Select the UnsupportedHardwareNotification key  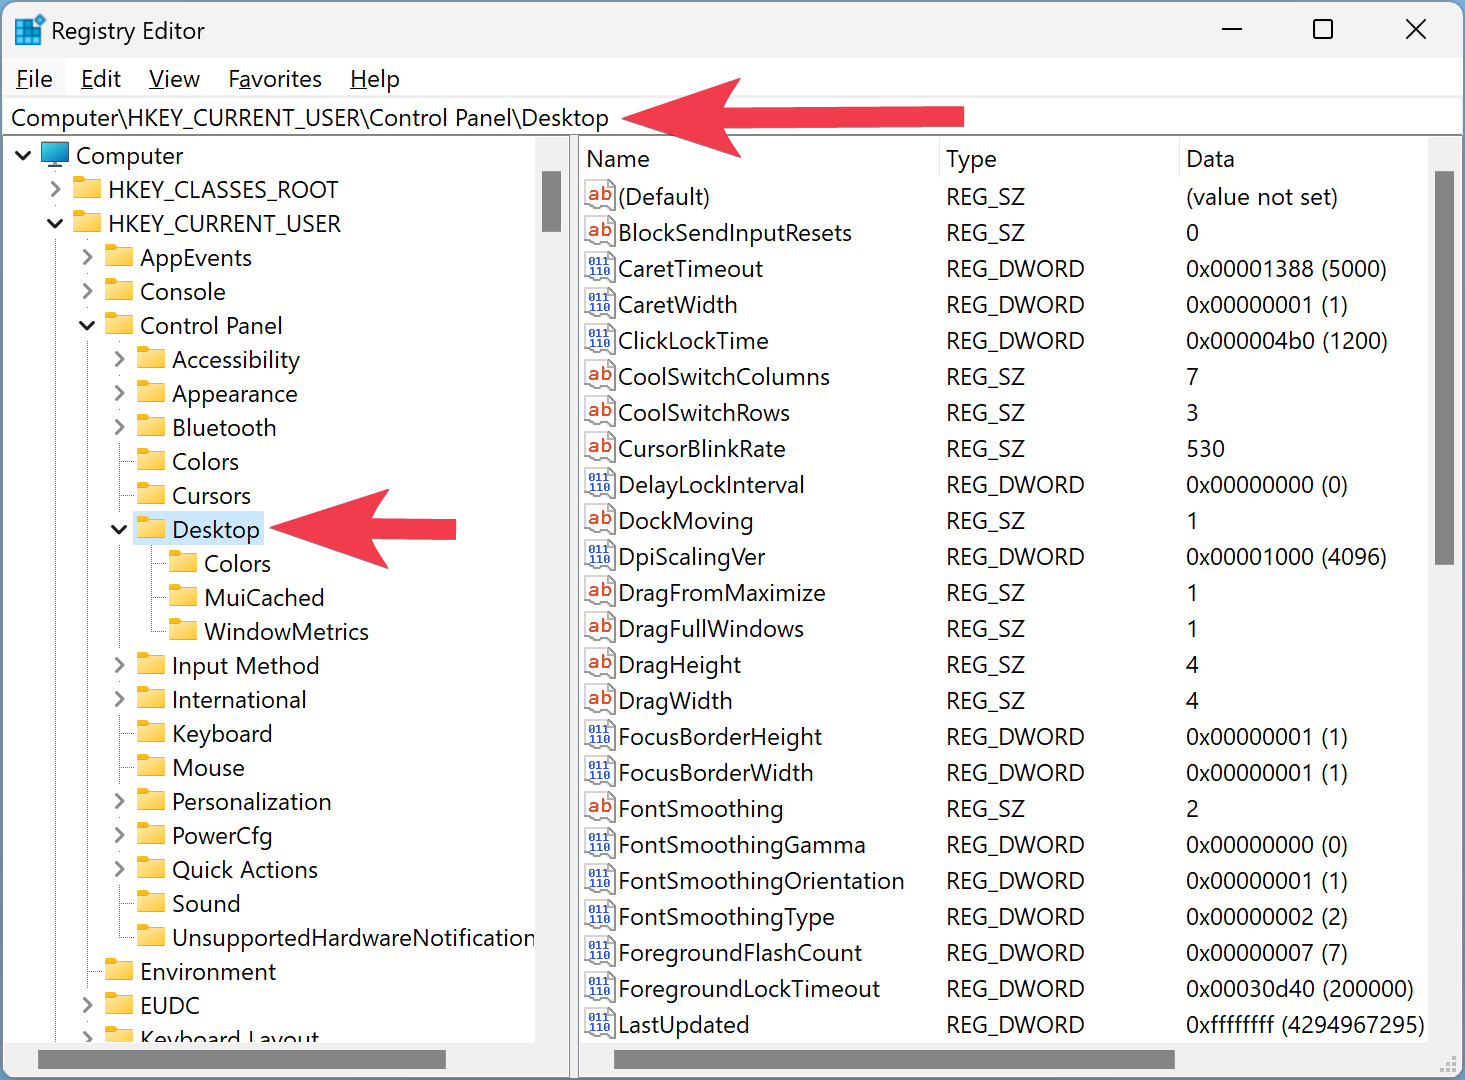(x=353, y=938)
